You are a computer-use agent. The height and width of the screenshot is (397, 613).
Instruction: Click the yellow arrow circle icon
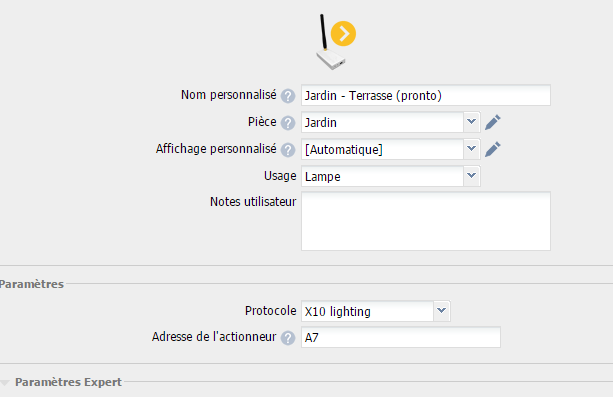pos(343,34)
